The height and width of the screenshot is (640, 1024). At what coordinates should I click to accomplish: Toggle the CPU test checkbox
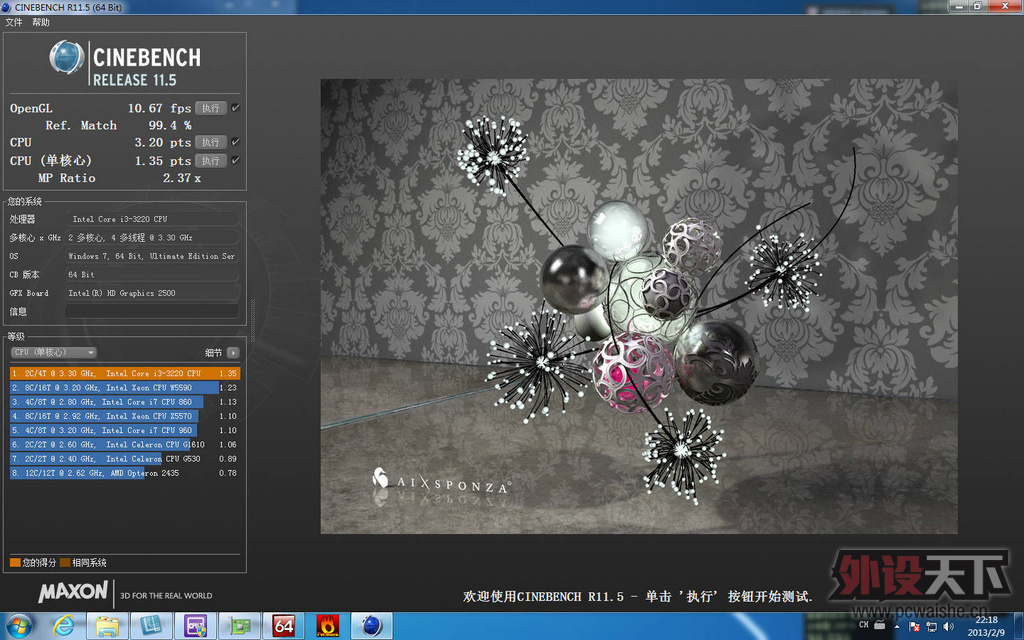point(236,142)
